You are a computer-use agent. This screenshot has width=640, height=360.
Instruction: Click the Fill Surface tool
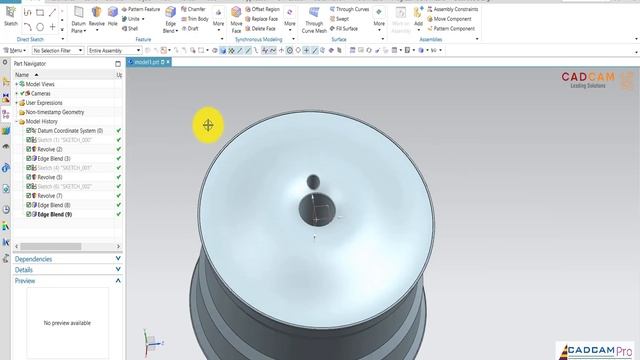pyautogui.click(x=344, y=29)
